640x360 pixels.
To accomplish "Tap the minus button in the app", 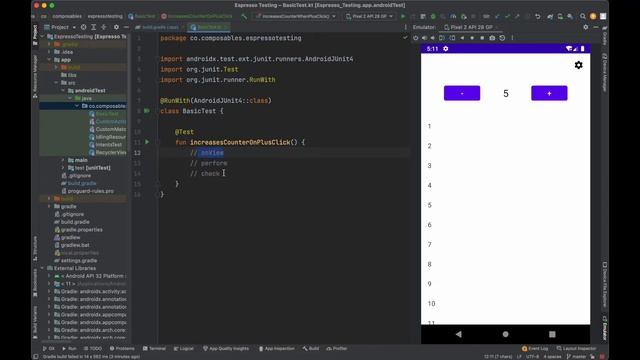I will 462,93.
